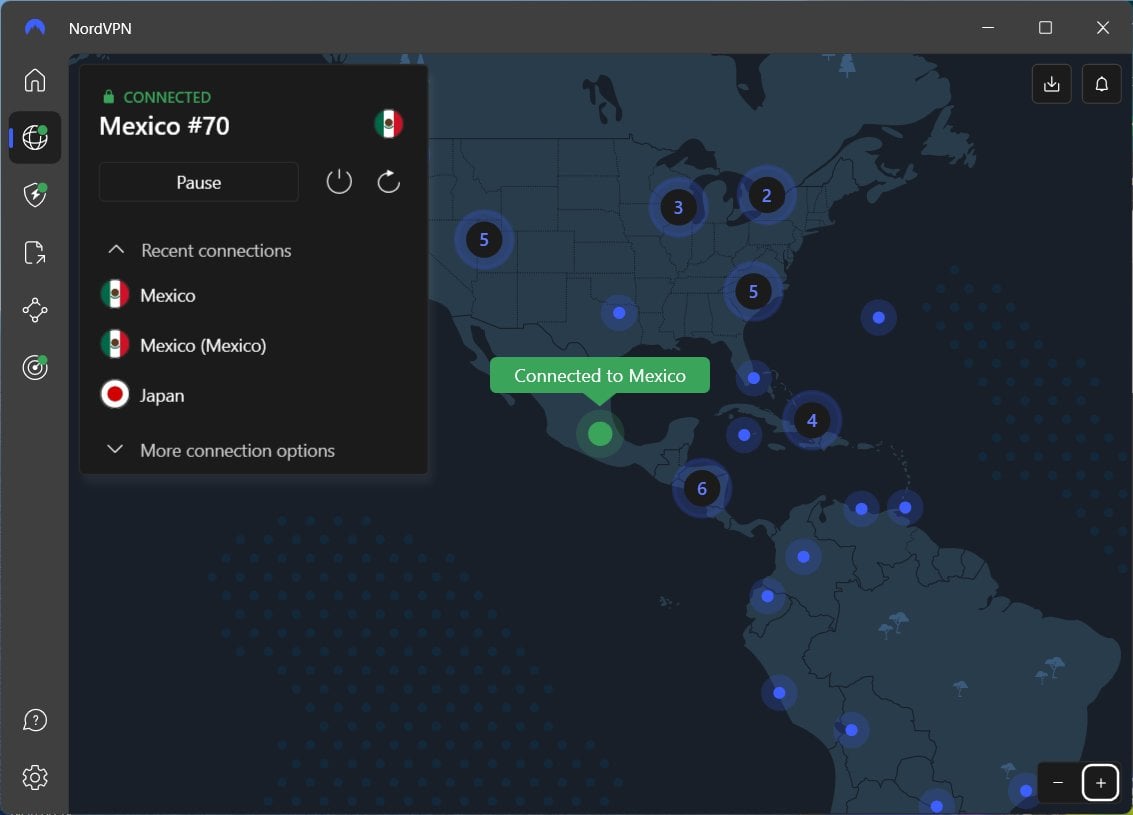Pause the current VPN connection

[198, 182]
